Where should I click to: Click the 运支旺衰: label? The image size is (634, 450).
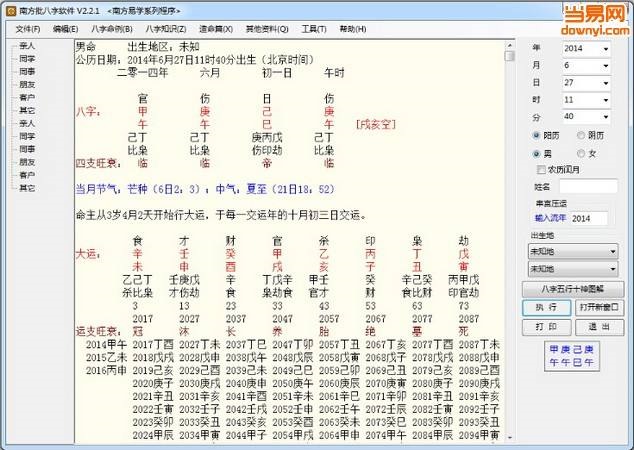(x=99, y=332)
